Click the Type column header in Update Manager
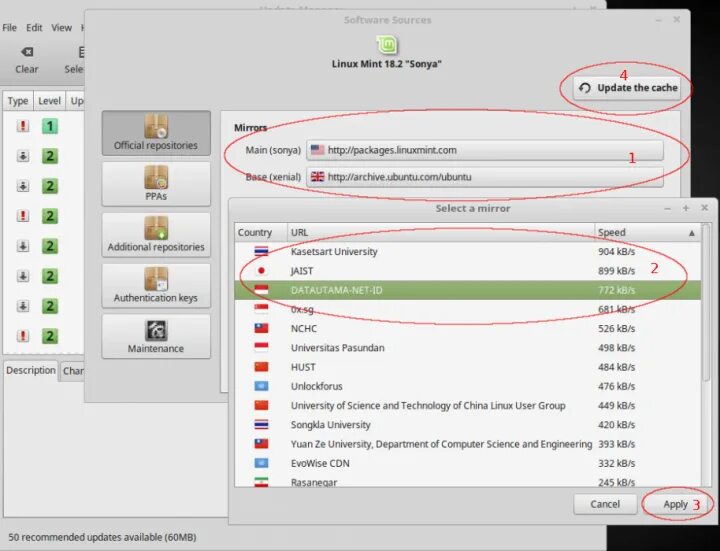This screenshot has height=551, width=720. [18, 101]
